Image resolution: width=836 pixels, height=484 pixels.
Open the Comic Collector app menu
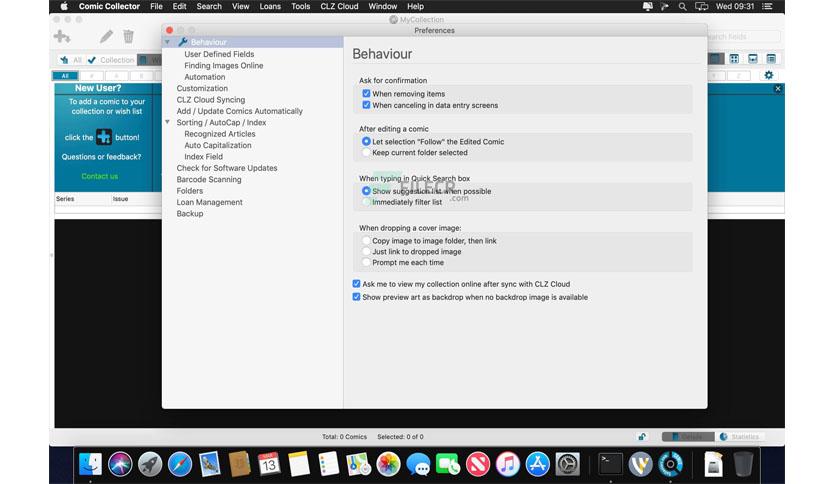(x=109, y=6)
